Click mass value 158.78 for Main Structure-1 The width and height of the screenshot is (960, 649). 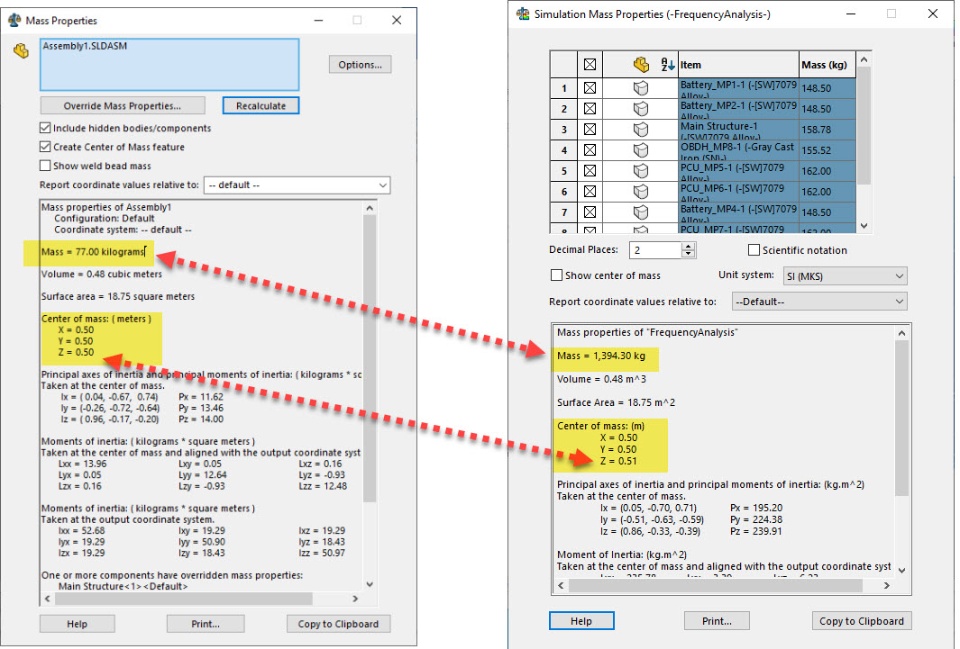pos(816,130)
